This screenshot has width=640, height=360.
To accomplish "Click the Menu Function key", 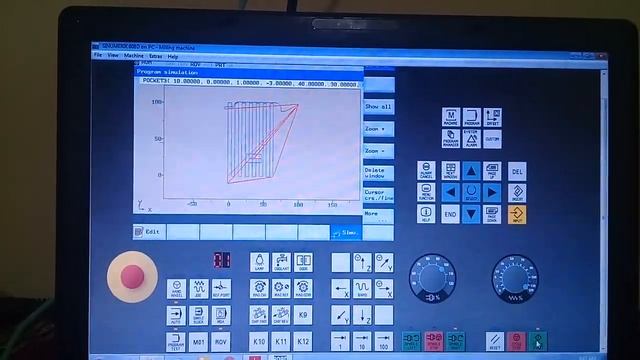I will pos(426,192).
